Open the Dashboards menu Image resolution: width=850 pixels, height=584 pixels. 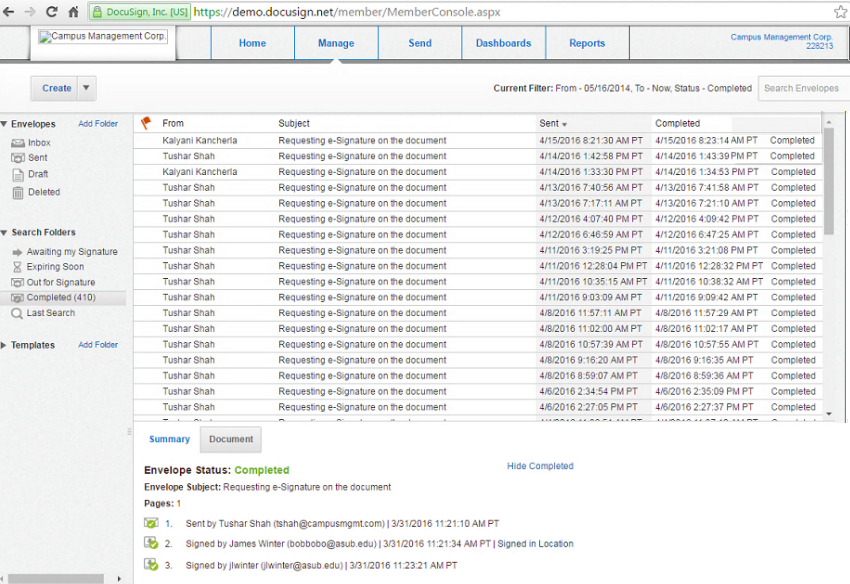(503, 43)
